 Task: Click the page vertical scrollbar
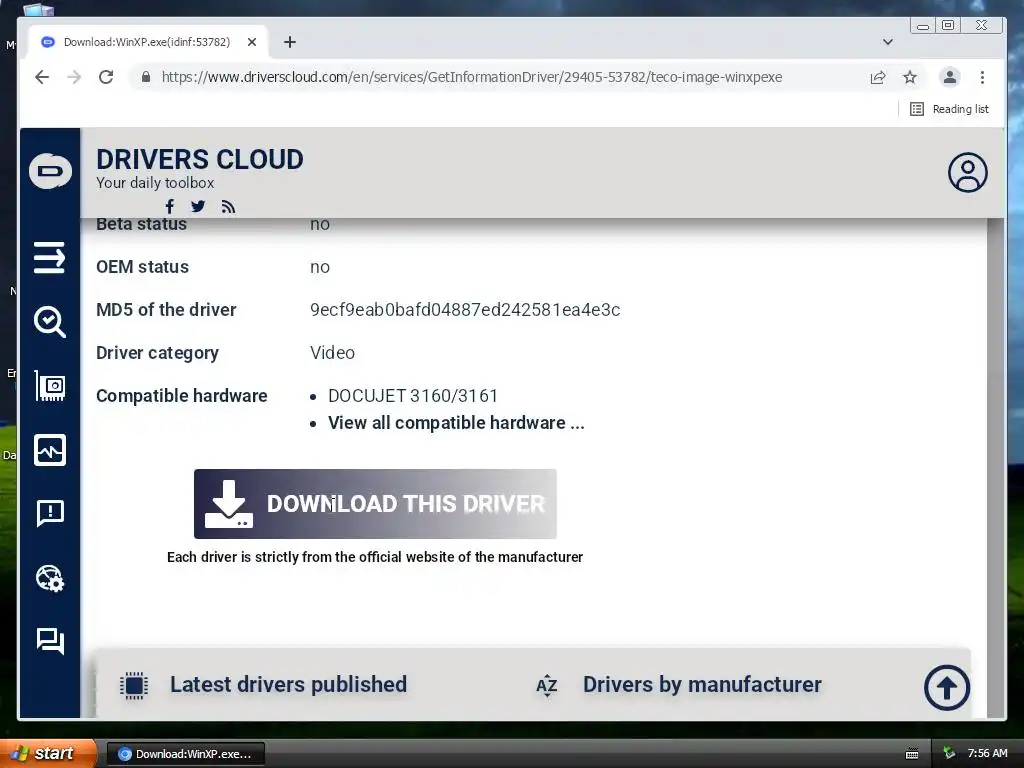(x=995, y=468)
